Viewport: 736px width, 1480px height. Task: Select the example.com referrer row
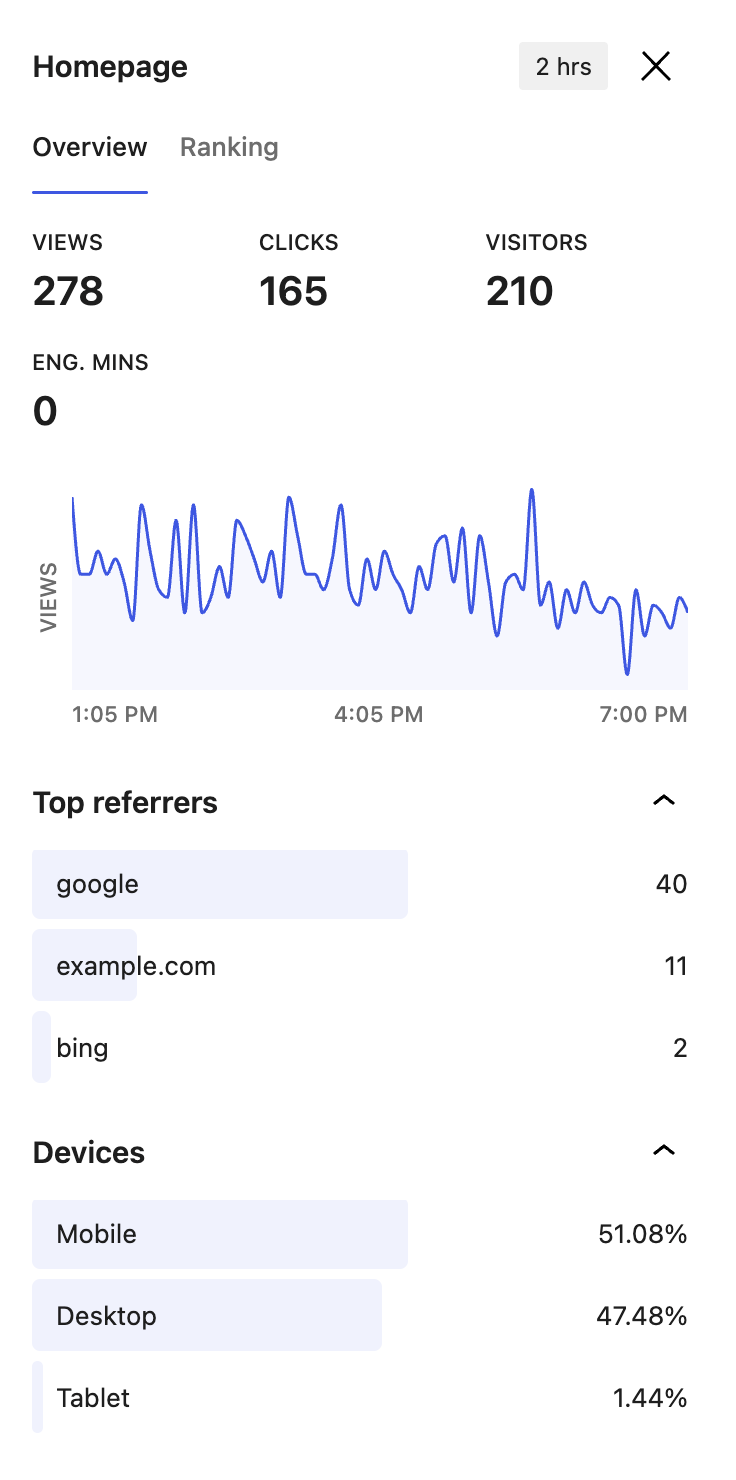(360, 966)
